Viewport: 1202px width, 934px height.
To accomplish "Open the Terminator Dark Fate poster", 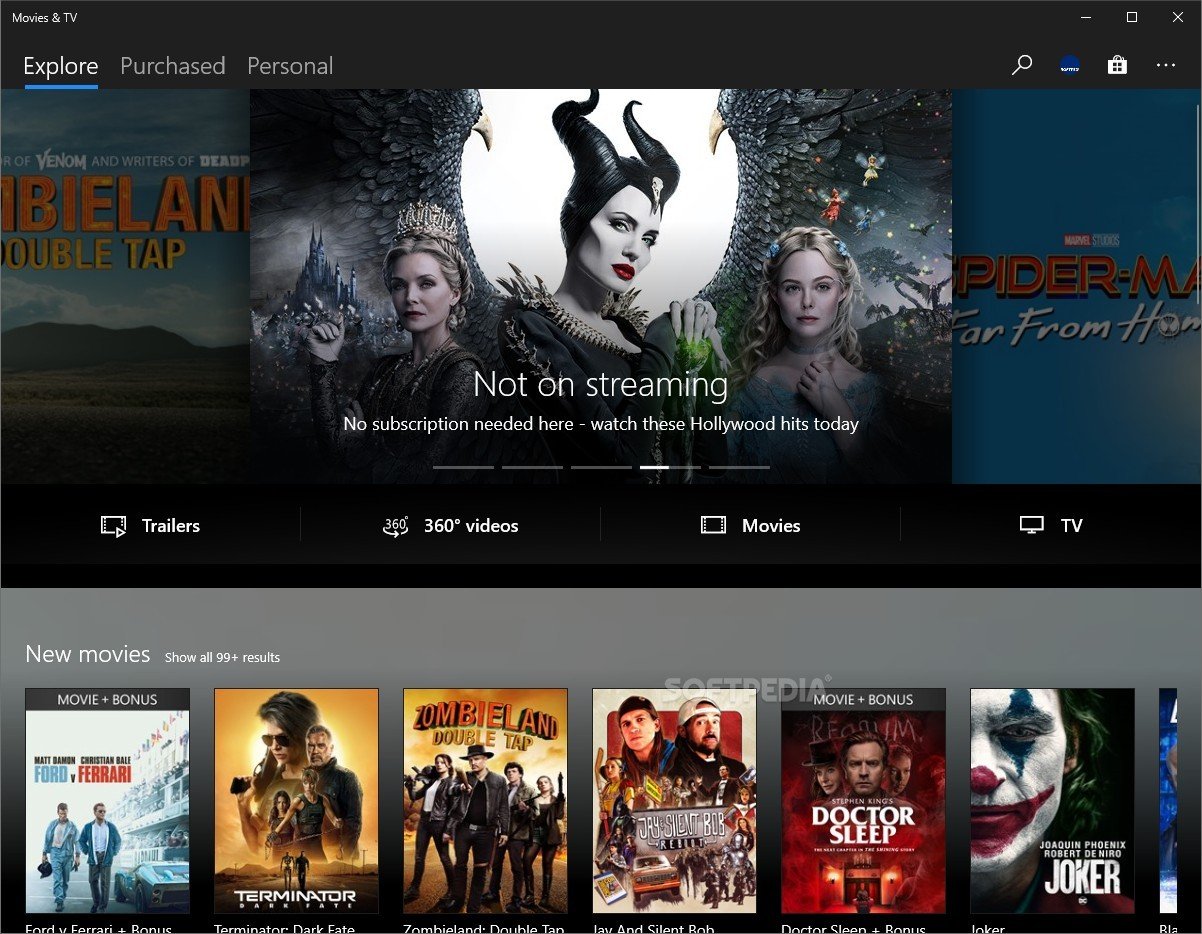I will click(296, 801).
